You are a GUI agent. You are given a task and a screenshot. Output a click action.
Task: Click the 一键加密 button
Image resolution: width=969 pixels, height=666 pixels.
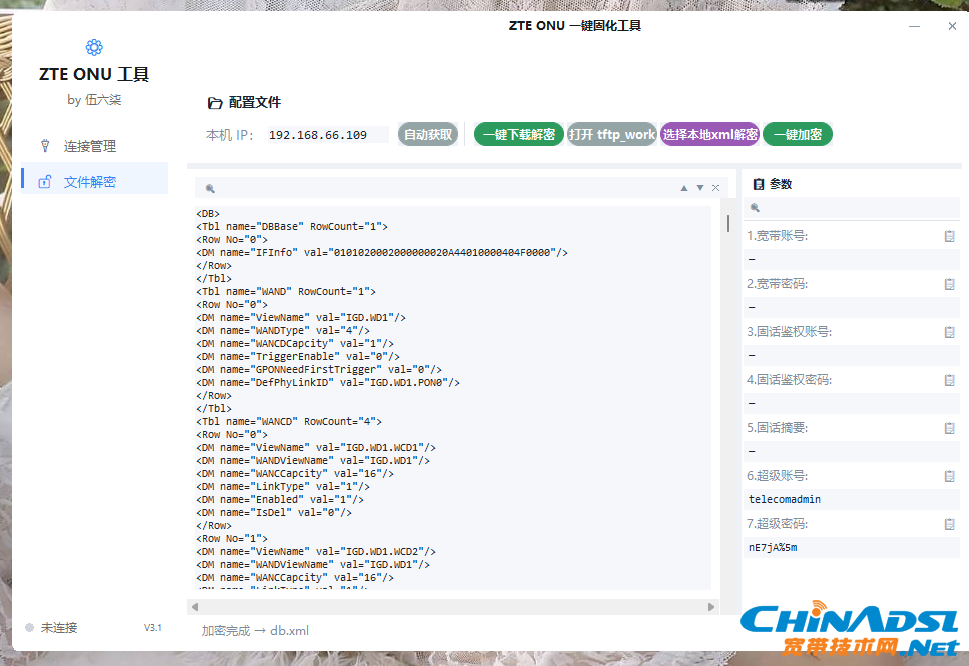point(798,134)
